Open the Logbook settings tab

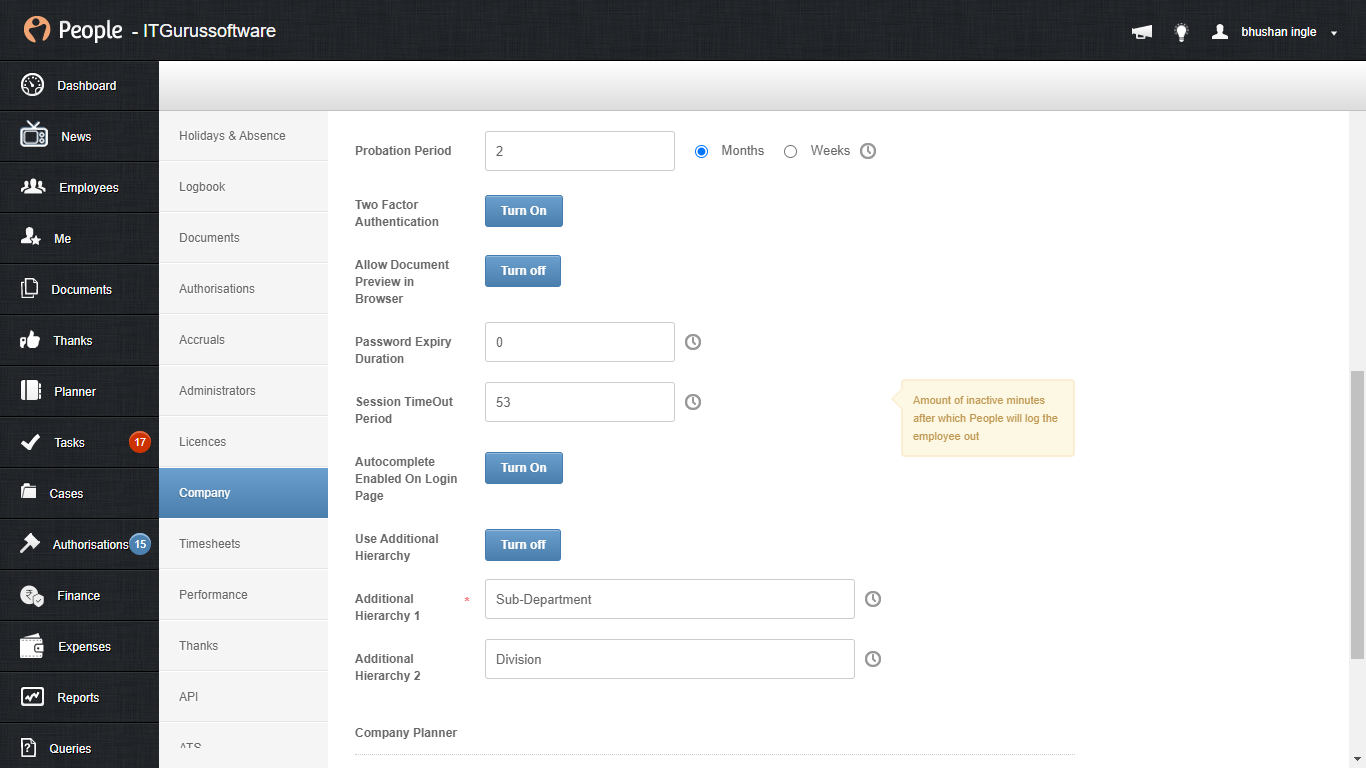[243, 187]
